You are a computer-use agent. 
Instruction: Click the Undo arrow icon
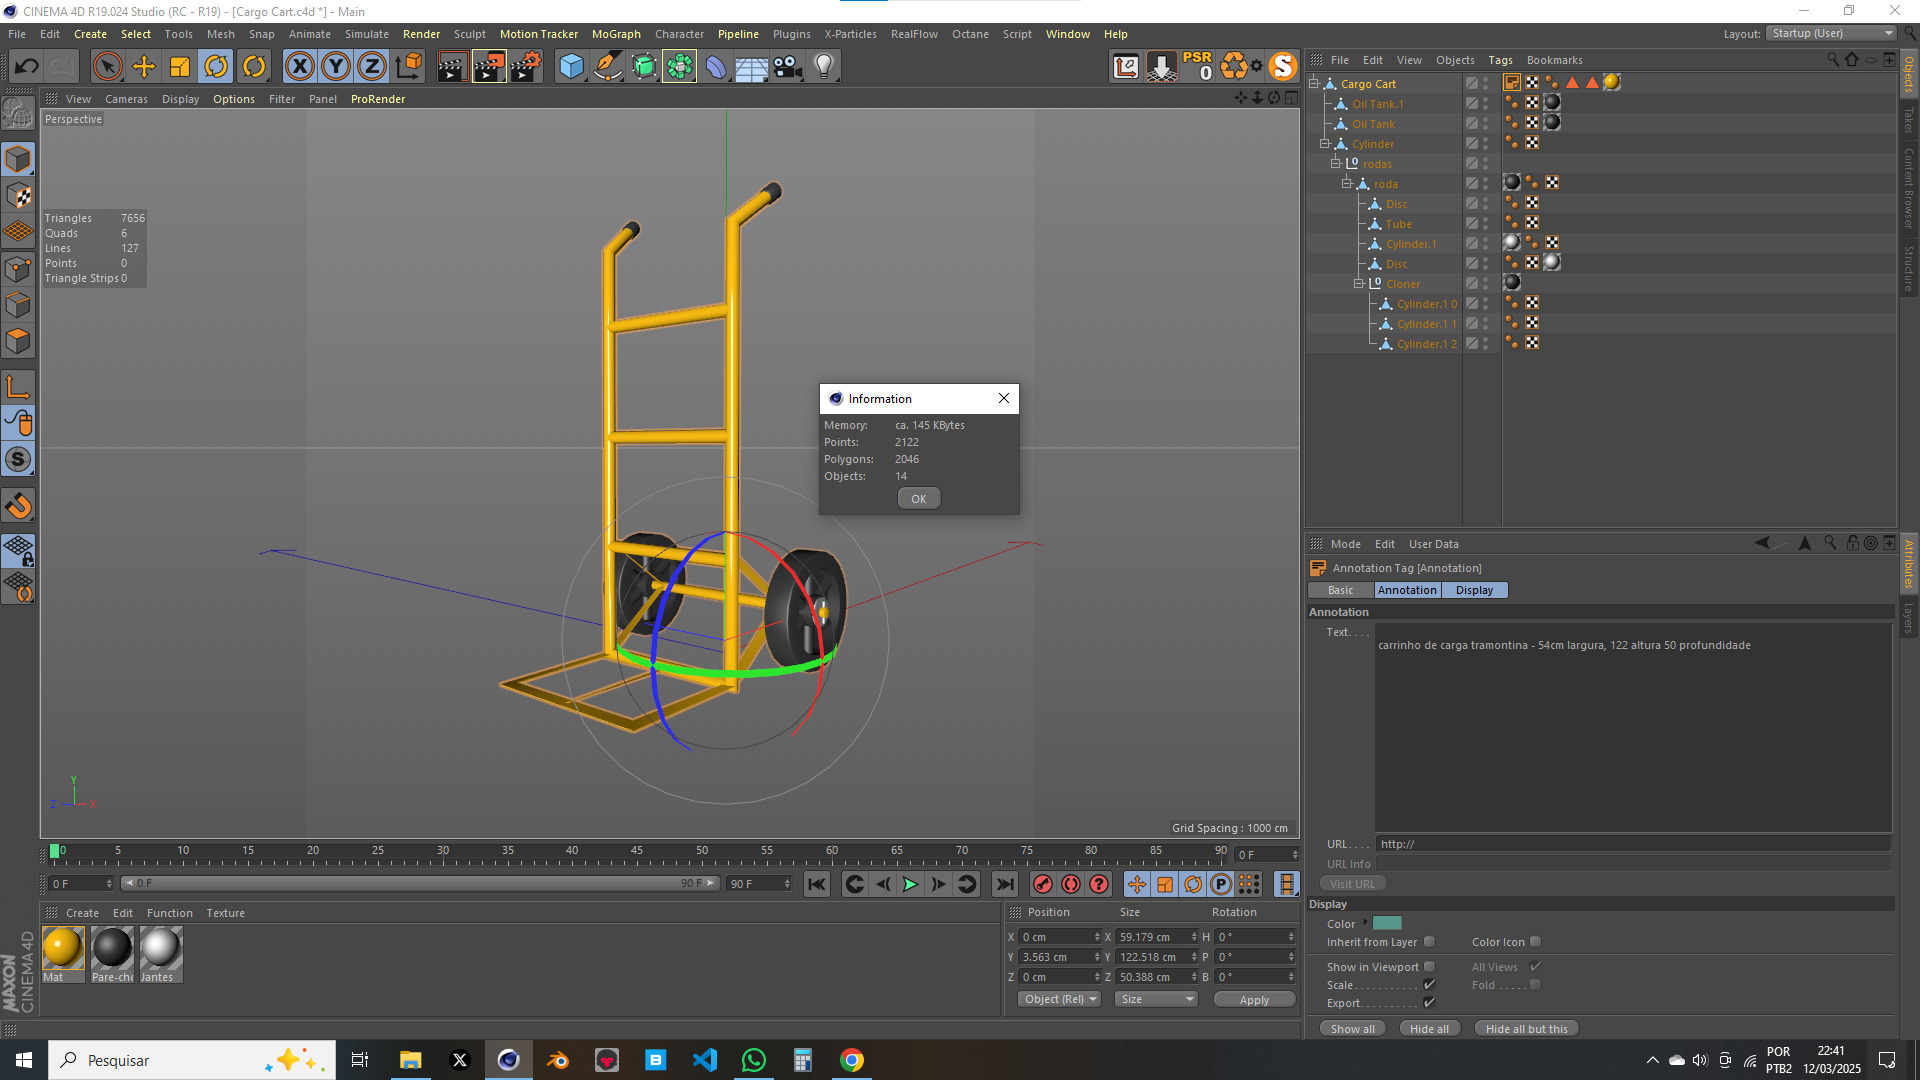pos(27,67)
